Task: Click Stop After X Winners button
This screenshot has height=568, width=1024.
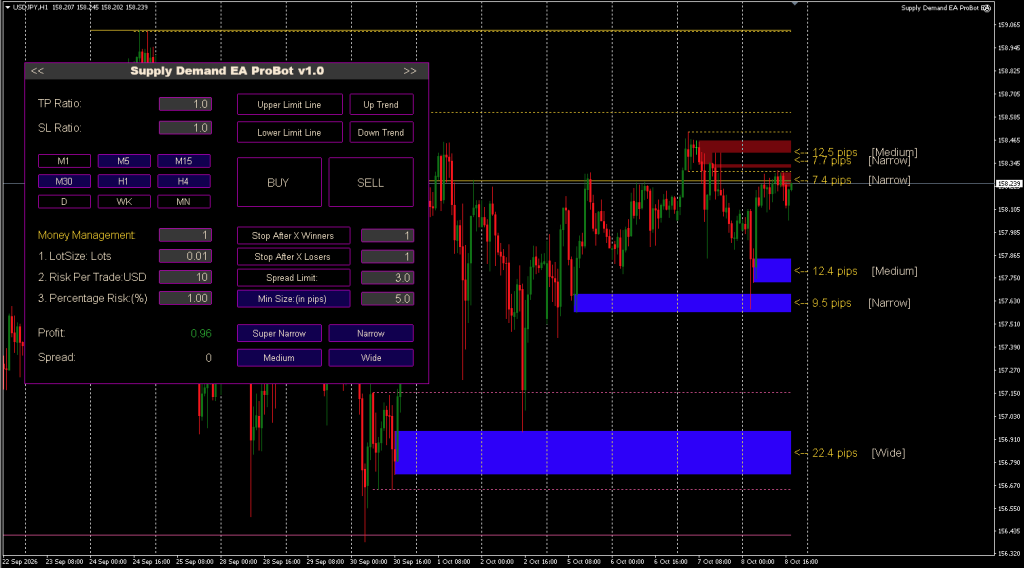Action: 293,236
